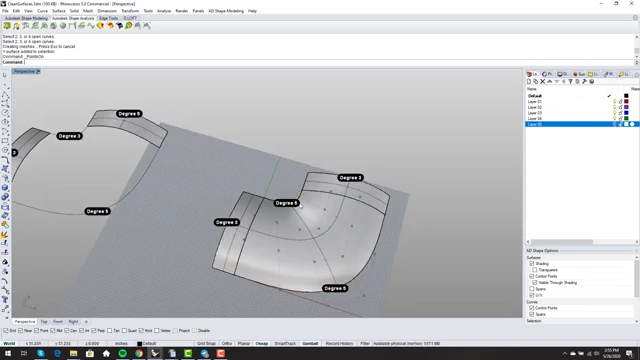640x360 pixels.
Task: Click the Degree 5 label near cursor
Action: pos(287,203)
